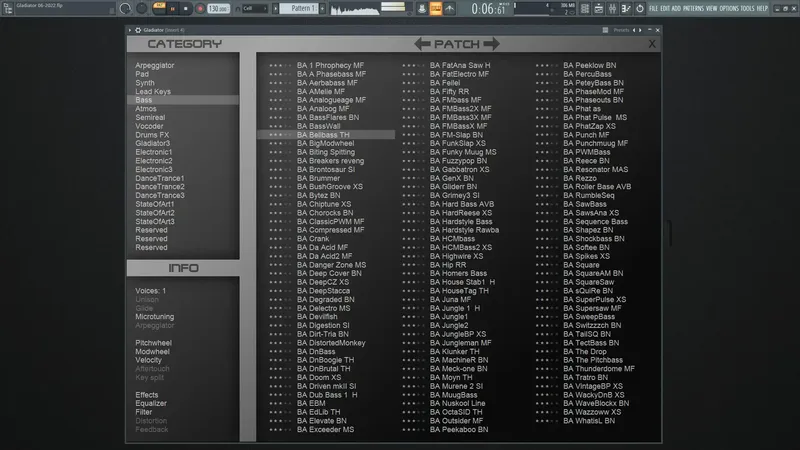Select previous preset arrow in plugin header
800x450 pixels.
[x=634, y=30]
